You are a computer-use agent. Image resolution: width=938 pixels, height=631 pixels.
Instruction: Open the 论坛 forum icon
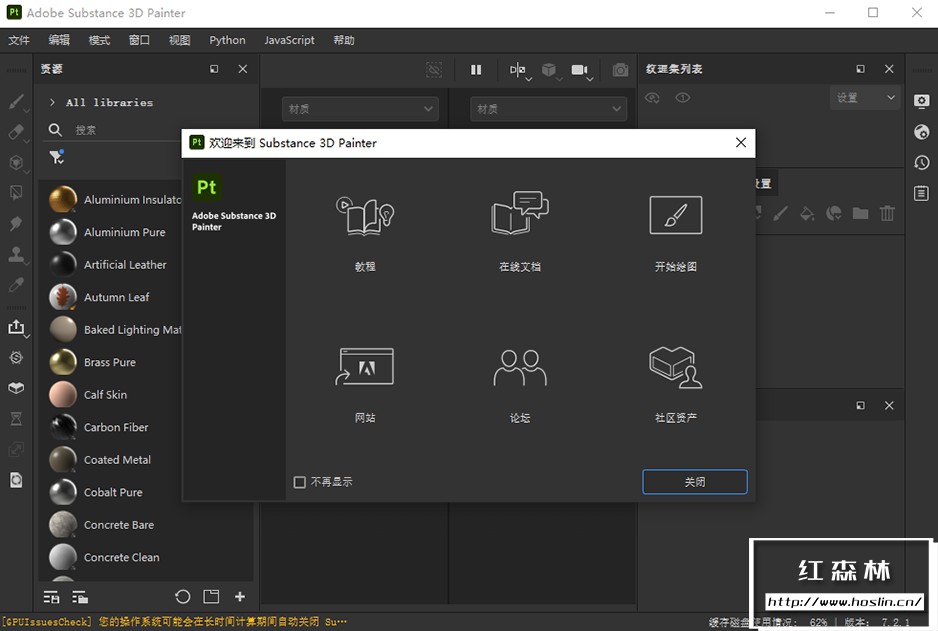(x=520, y=367)
